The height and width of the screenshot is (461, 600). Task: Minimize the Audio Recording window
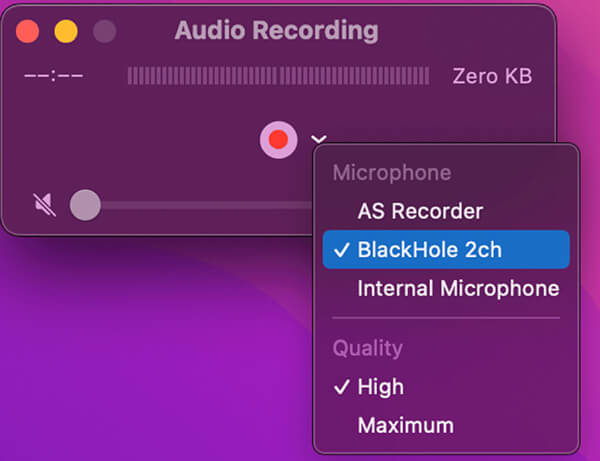(66, 31)
